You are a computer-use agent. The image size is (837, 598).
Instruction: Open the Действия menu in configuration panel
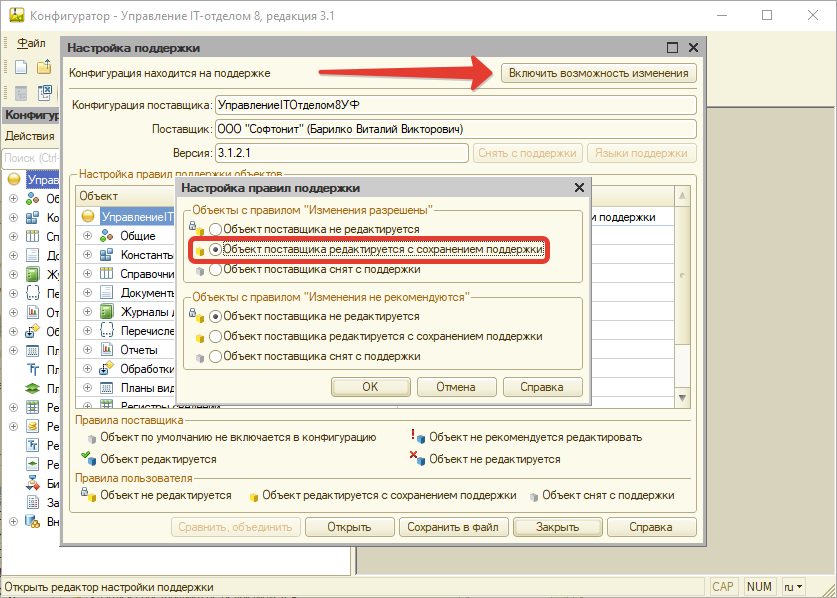click(30, 136)
